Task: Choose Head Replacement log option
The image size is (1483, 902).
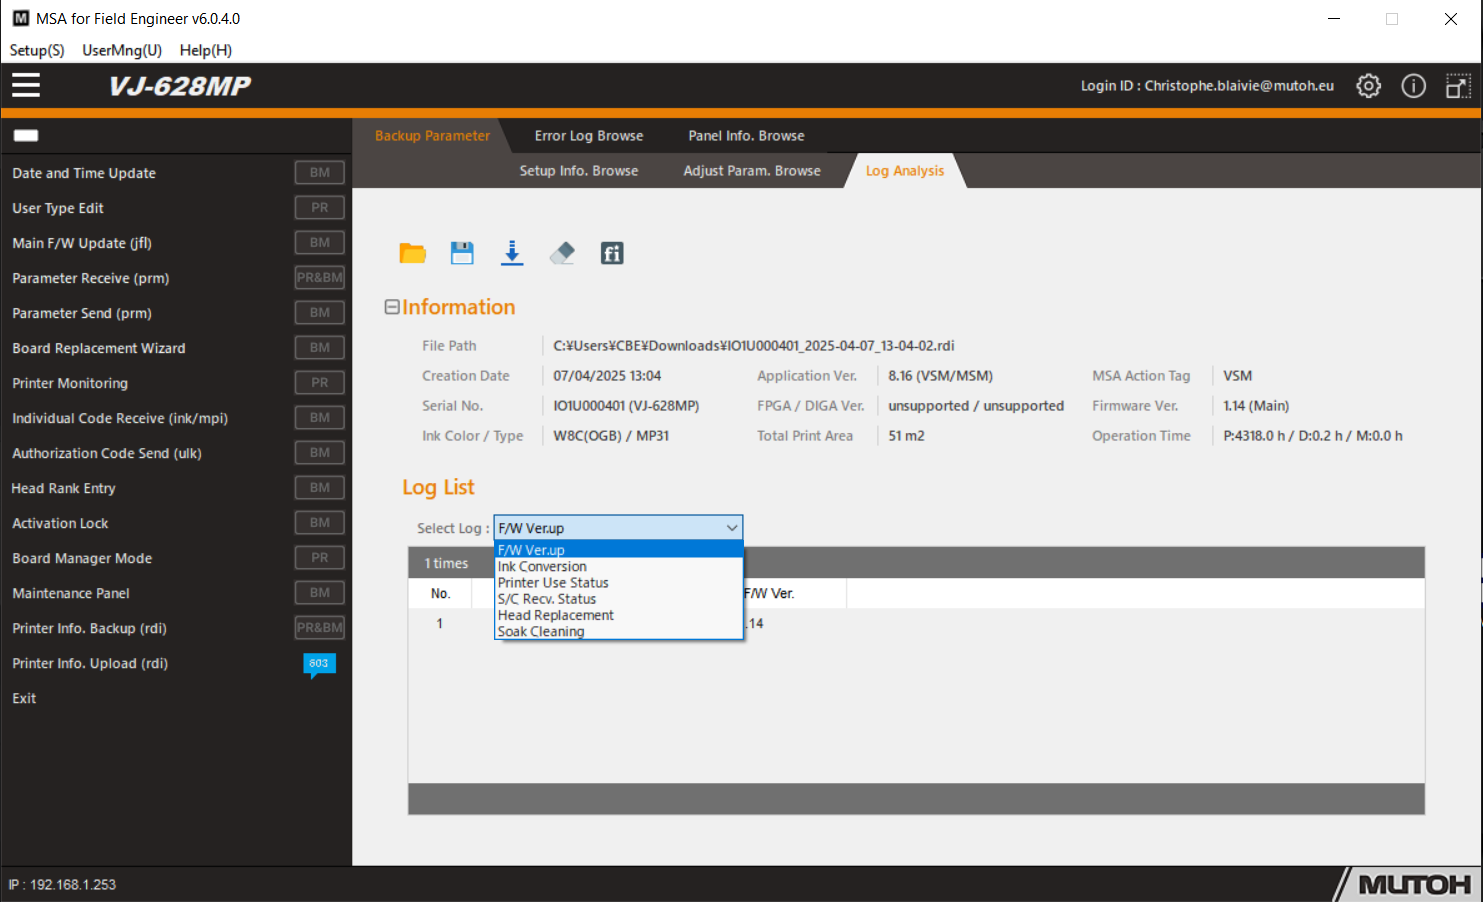Action: click(618, 615)
